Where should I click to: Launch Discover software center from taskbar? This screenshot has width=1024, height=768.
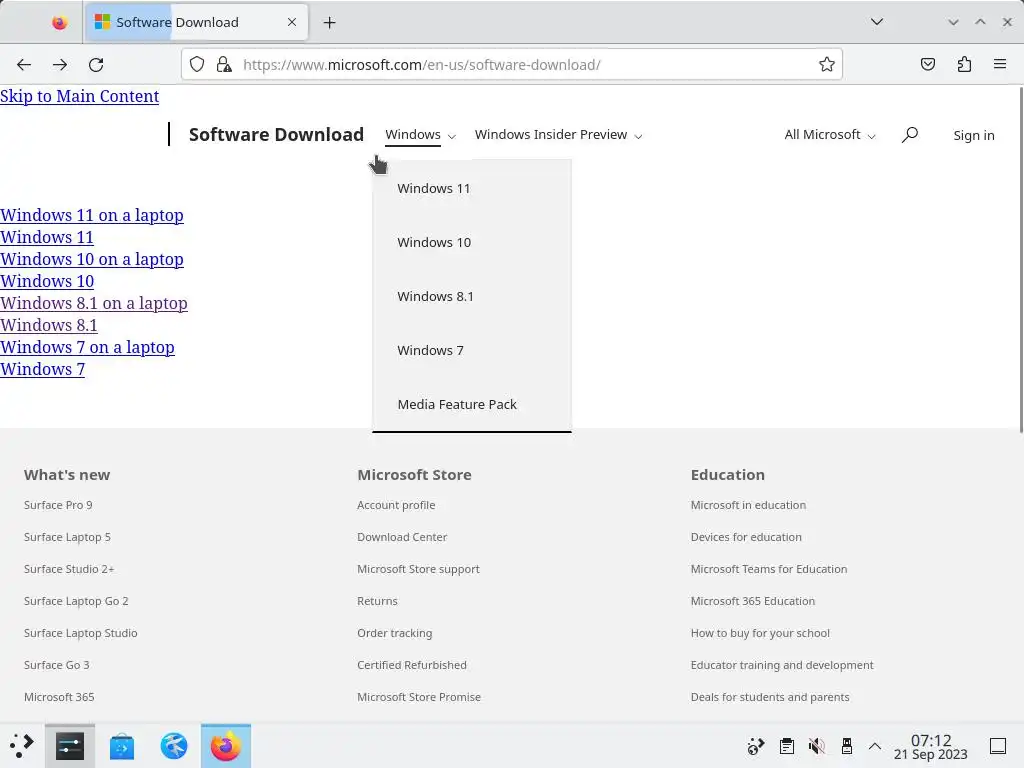coord(121,746)
